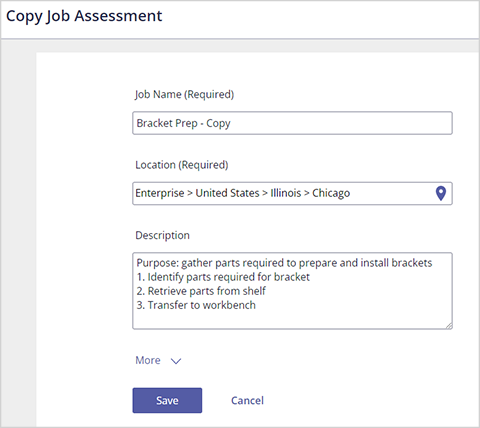Open the location picker pin icon
Viewport: 480px width, 428px height.
click(x=441, y=193)
